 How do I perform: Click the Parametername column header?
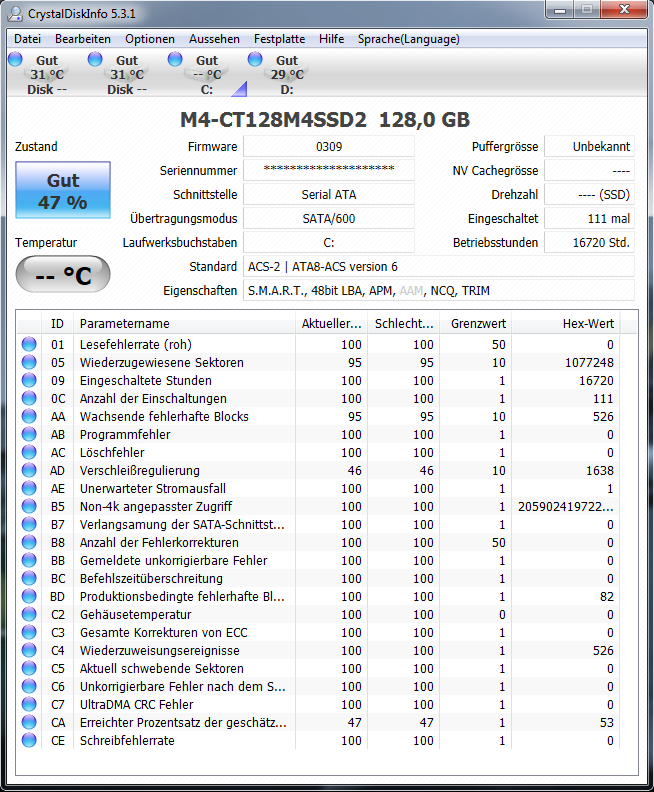click(184, 323)
